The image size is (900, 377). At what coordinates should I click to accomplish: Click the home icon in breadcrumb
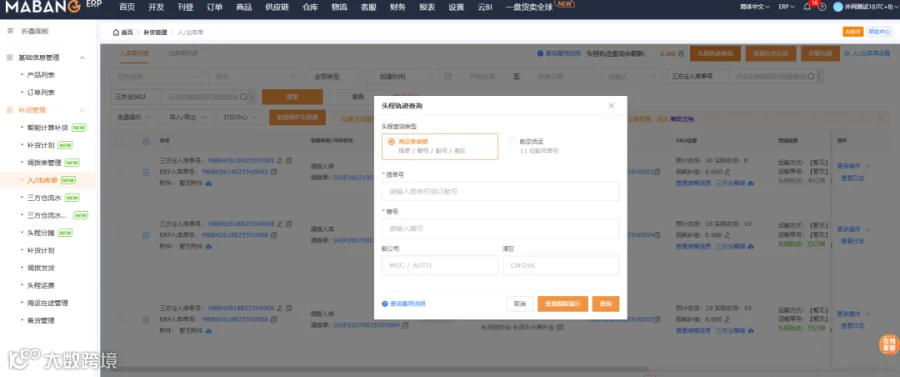(x=116, y=32)
